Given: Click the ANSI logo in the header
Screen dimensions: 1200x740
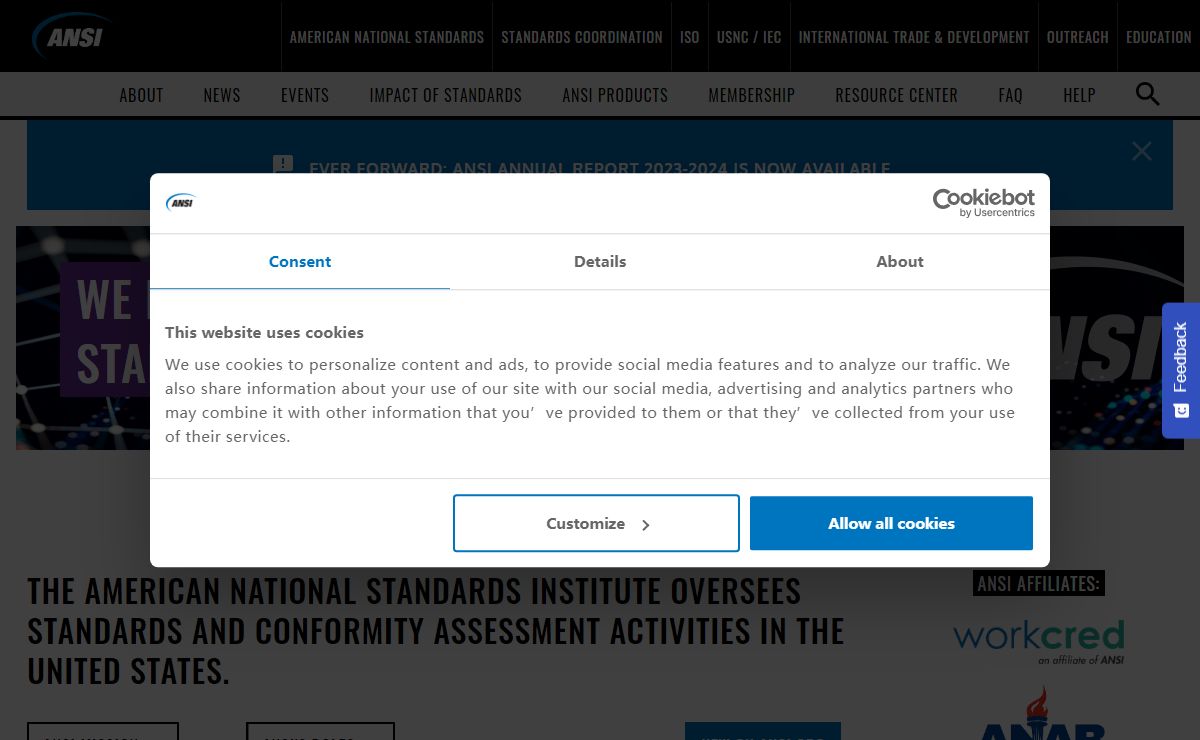Looking at the screenshot, I should [x=70, y=36].
